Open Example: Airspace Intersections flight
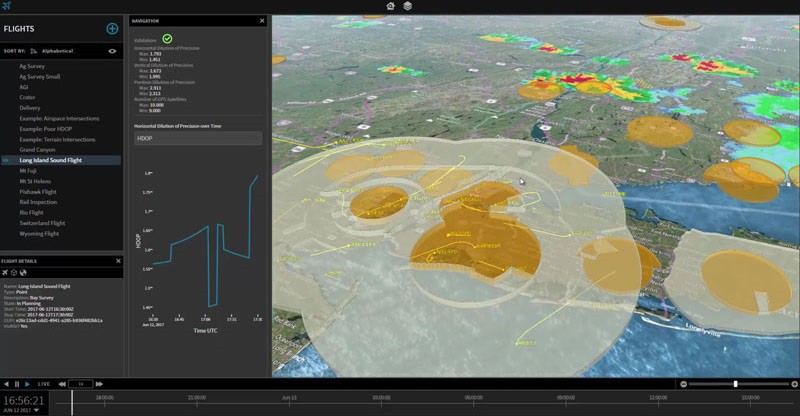This screenshot has height=416, width=800. (59, 118)
